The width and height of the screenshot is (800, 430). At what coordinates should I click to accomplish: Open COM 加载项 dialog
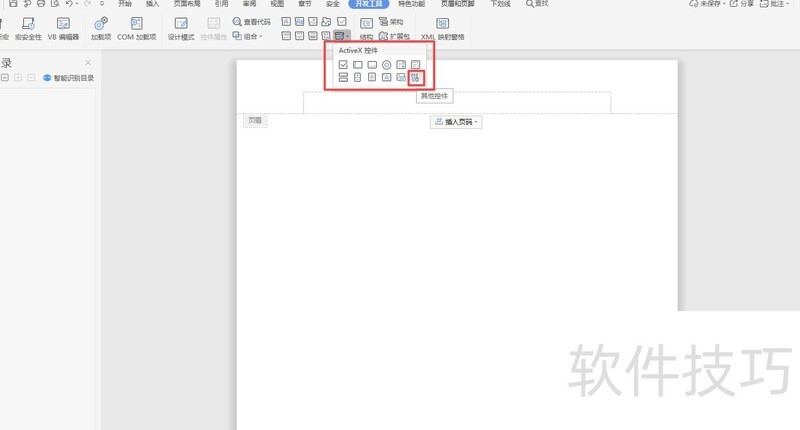pos(137,29)
